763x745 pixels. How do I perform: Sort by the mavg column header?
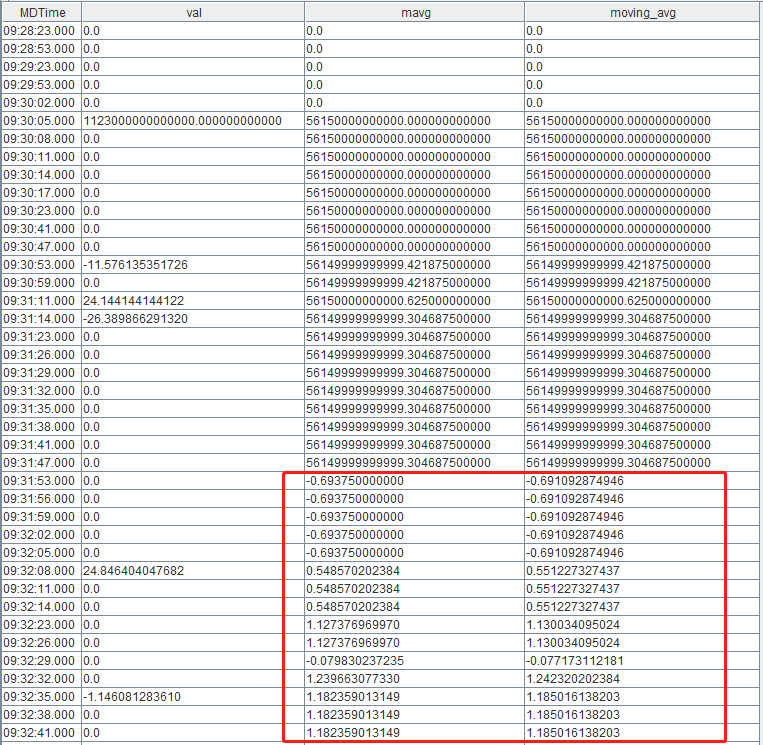point(414,12)
